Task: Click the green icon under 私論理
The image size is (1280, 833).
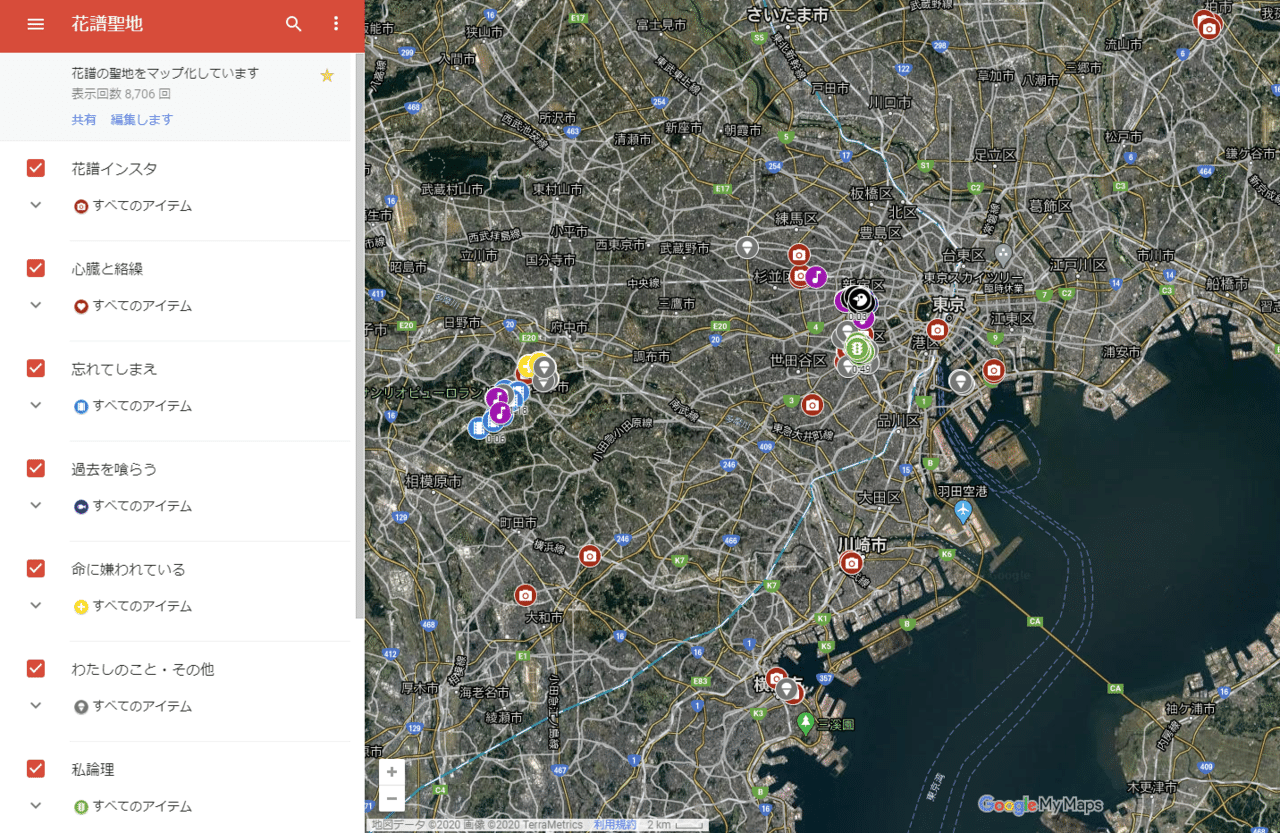Action: (81, 806)
